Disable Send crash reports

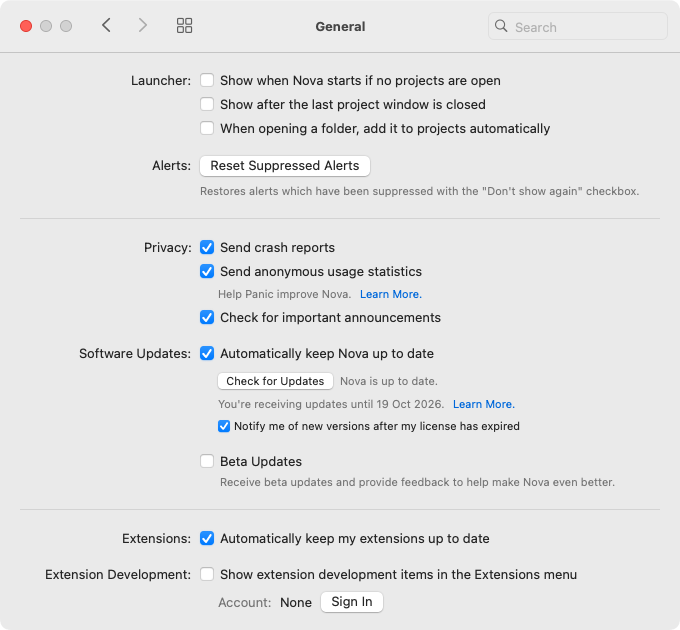coord(207,247)
